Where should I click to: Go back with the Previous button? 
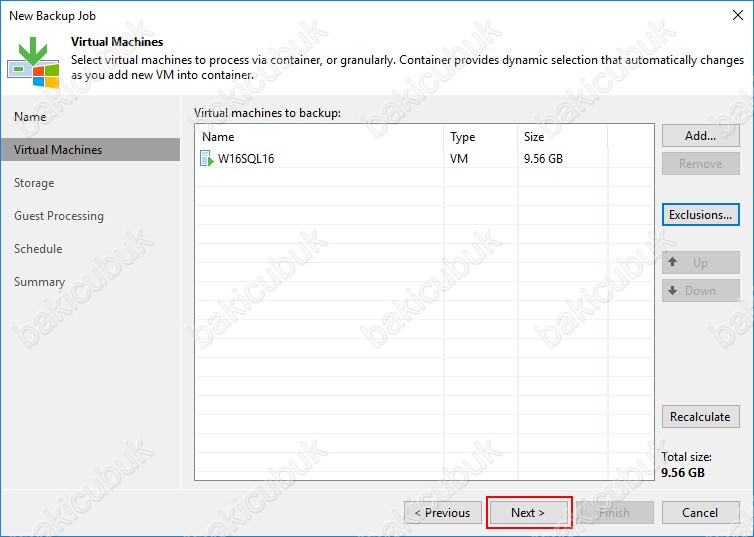pos(443,512)
